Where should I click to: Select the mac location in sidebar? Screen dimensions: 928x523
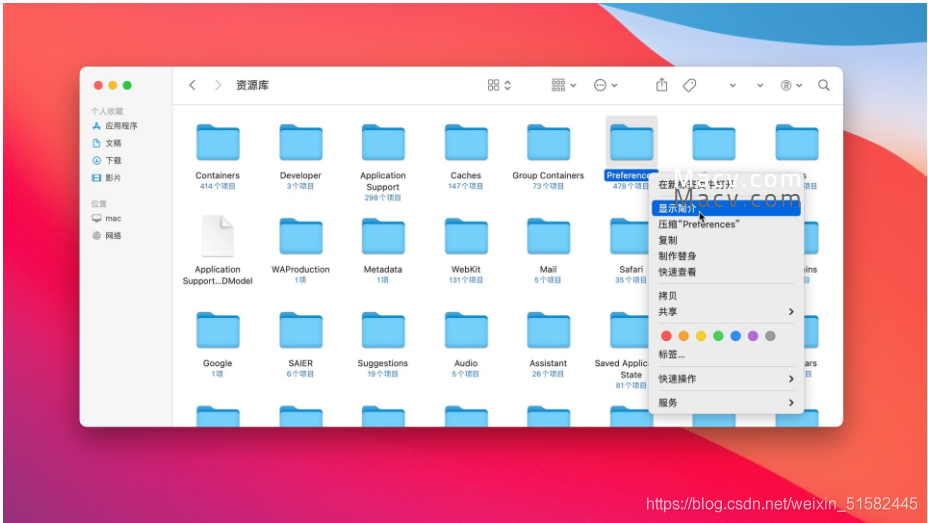click(107, 218)
